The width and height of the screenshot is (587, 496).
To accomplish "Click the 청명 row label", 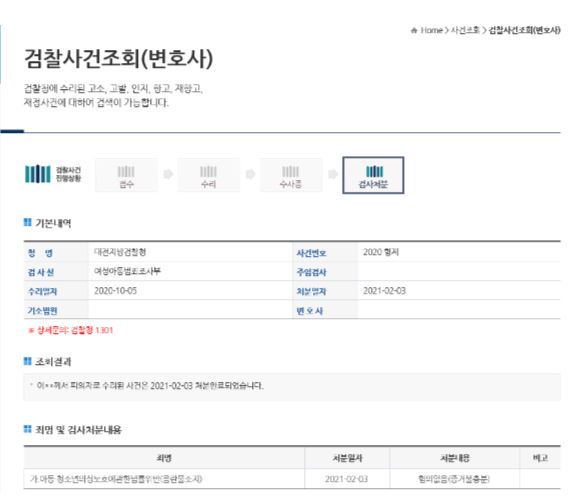I will coord(40,253).
